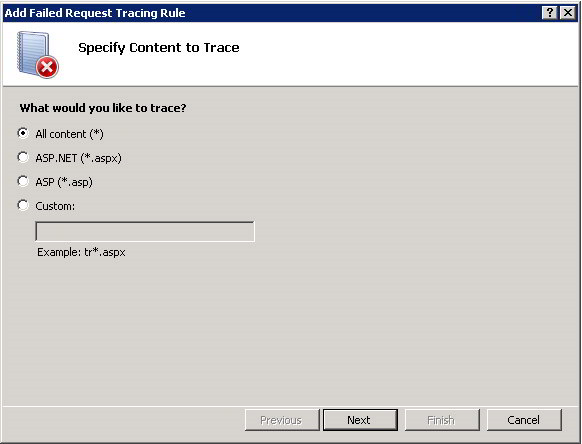582x444 pixels.
Task: Go to the Next wizard step
Action: (360, 420)
